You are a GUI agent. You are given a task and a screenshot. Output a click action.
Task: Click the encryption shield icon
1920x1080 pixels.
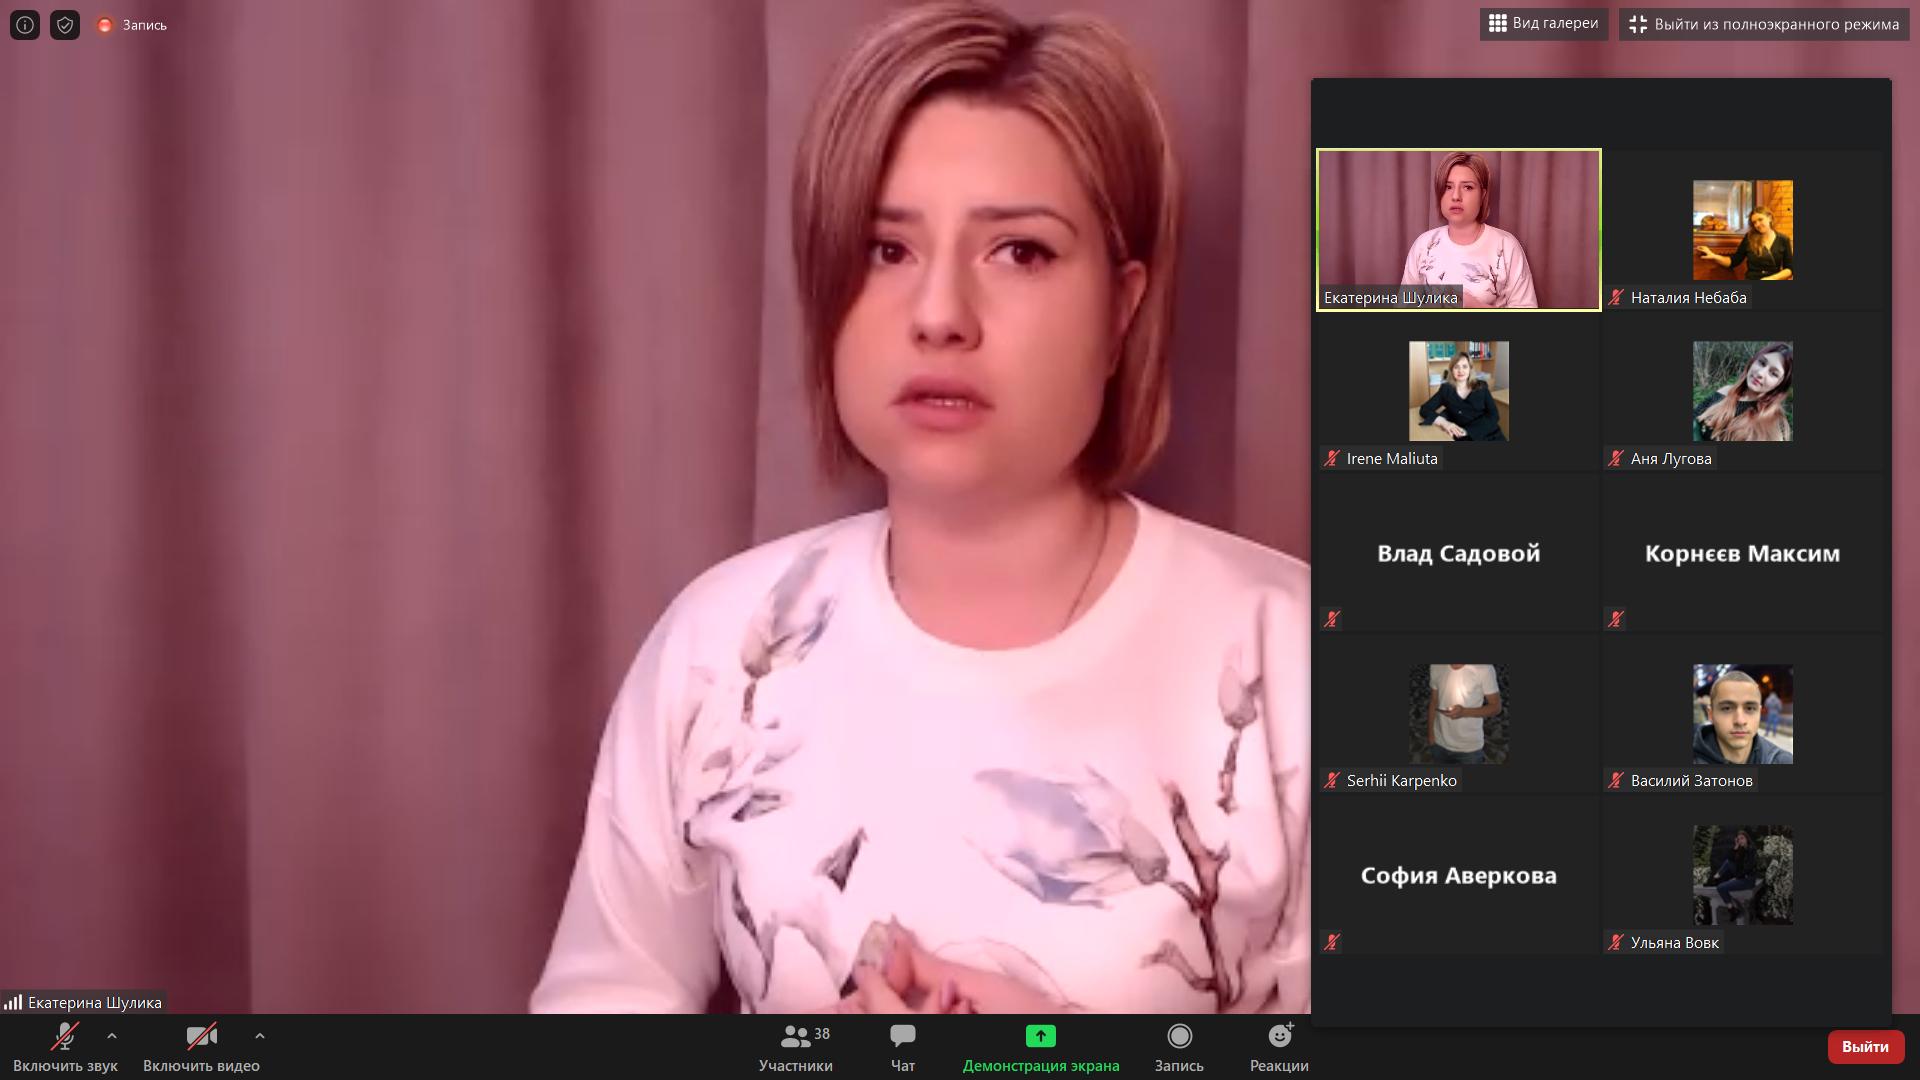pyautogui.click(x=65, y=25)
